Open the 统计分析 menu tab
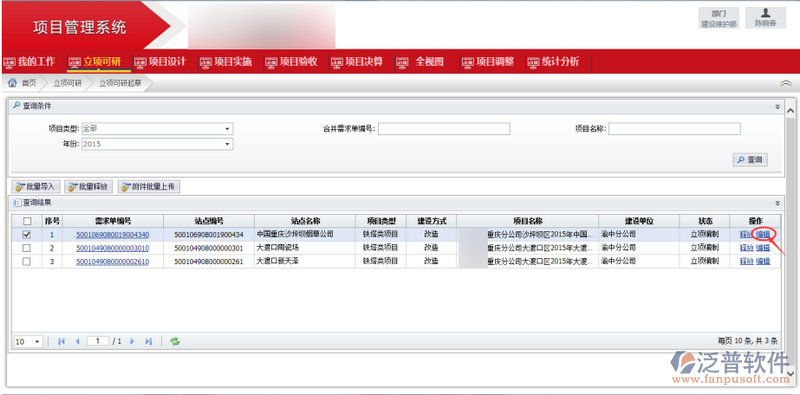The image size is (800, 395). tap(554, 62)
